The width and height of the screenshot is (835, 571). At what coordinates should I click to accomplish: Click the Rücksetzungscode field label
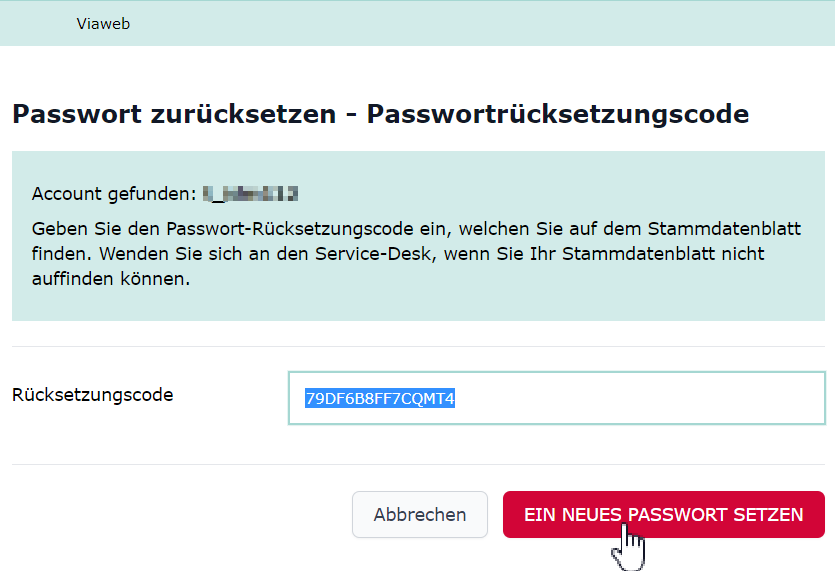coord(92,395)
